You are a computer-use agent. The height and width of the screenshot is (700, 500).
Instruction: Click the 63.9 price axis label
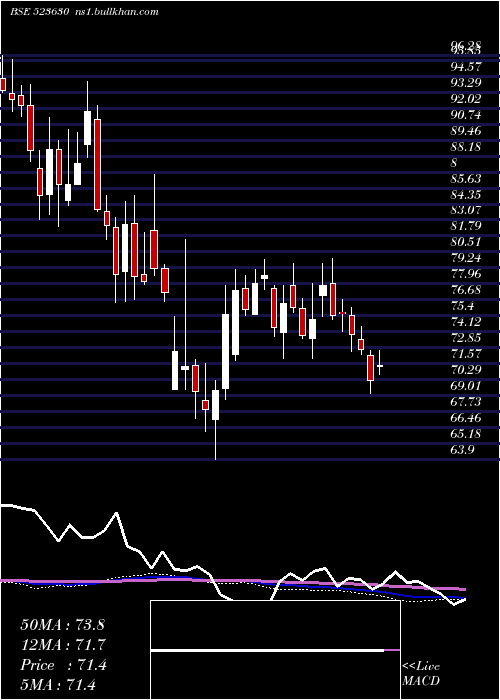[x=462, y=450]
